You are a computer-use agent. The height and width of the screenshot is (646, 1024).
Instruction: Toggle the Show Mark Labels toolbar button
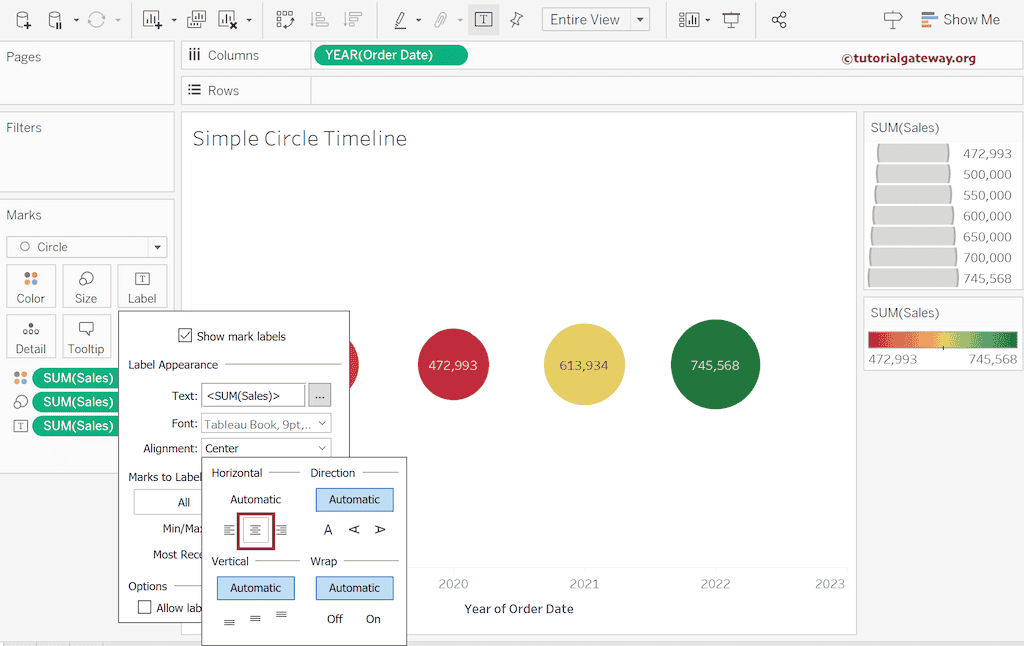[x=483, y=20]
